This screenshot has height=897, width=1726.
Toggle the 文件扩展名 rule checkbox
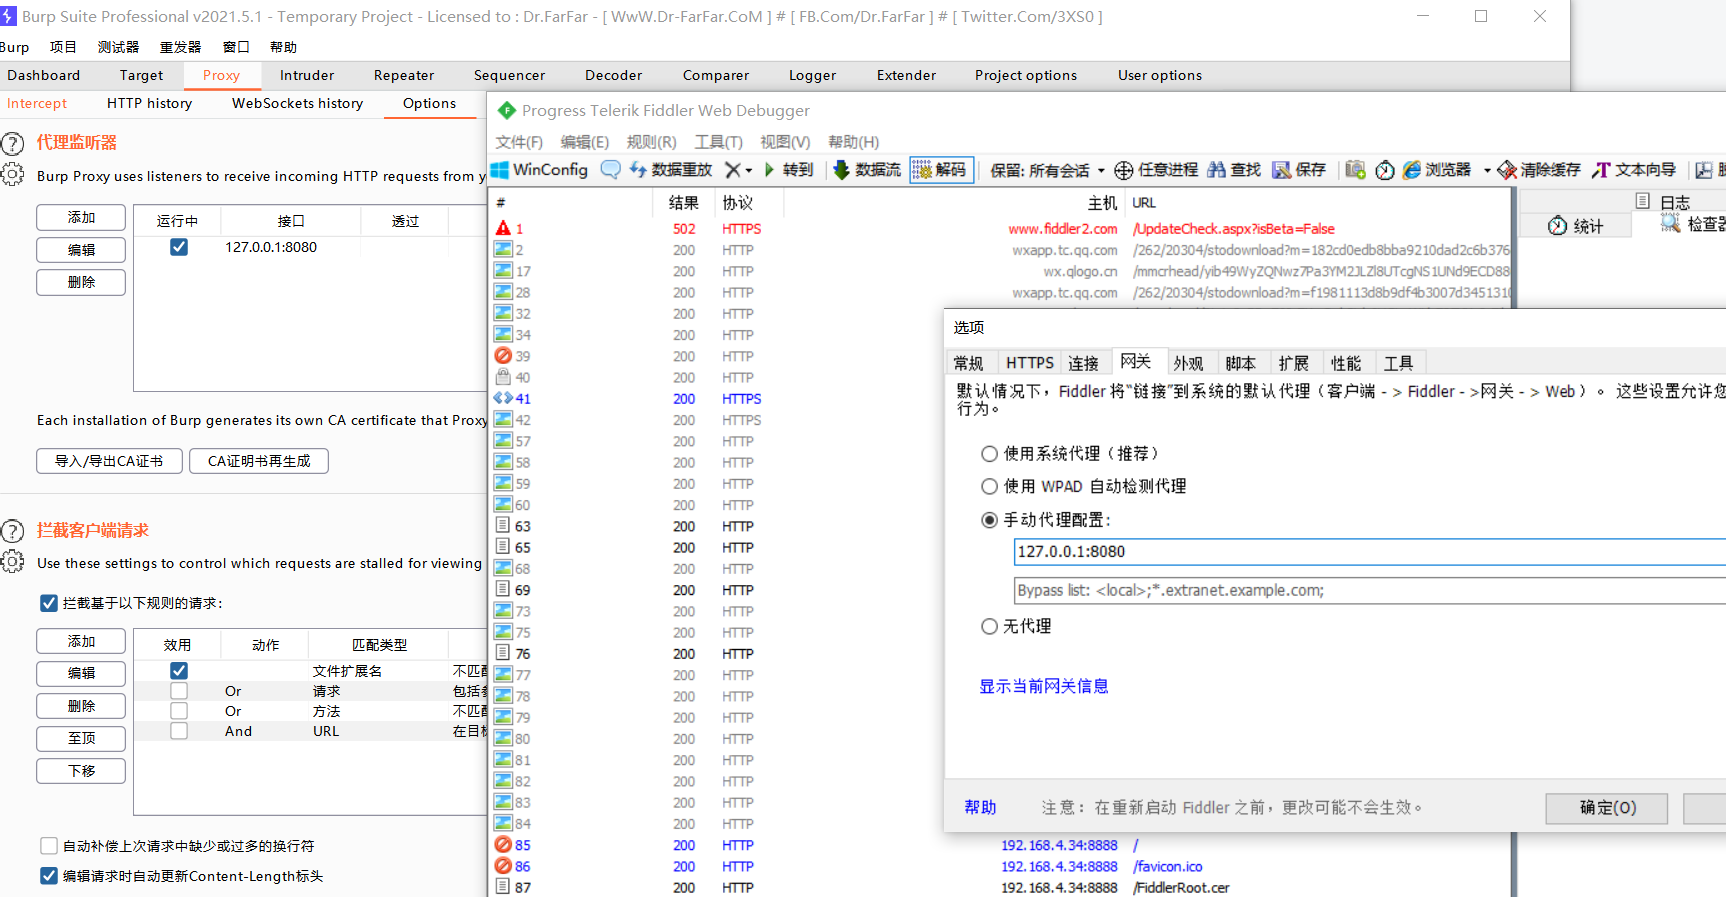(x=179, y=671)
